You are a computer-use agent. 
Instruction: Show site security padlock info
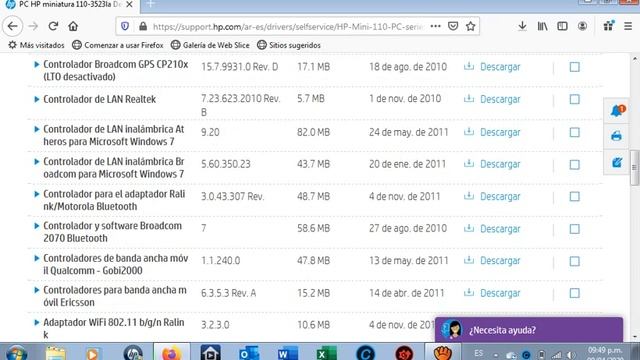[143, 27]
